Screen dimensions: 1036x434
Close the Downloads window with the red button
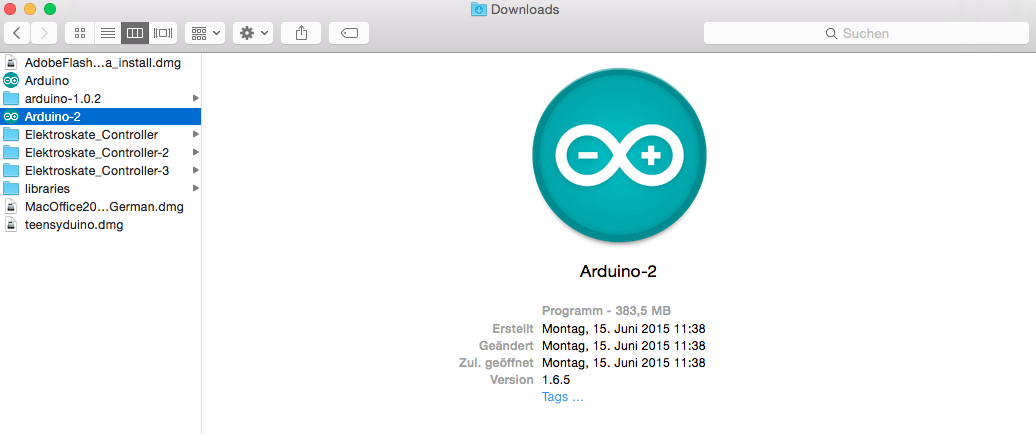point(10,9)
